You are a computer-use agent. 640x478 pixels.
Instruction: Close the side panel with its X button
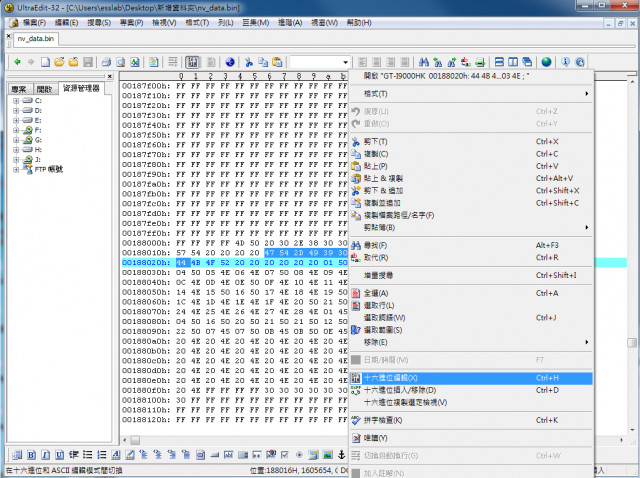pos(109,76)
